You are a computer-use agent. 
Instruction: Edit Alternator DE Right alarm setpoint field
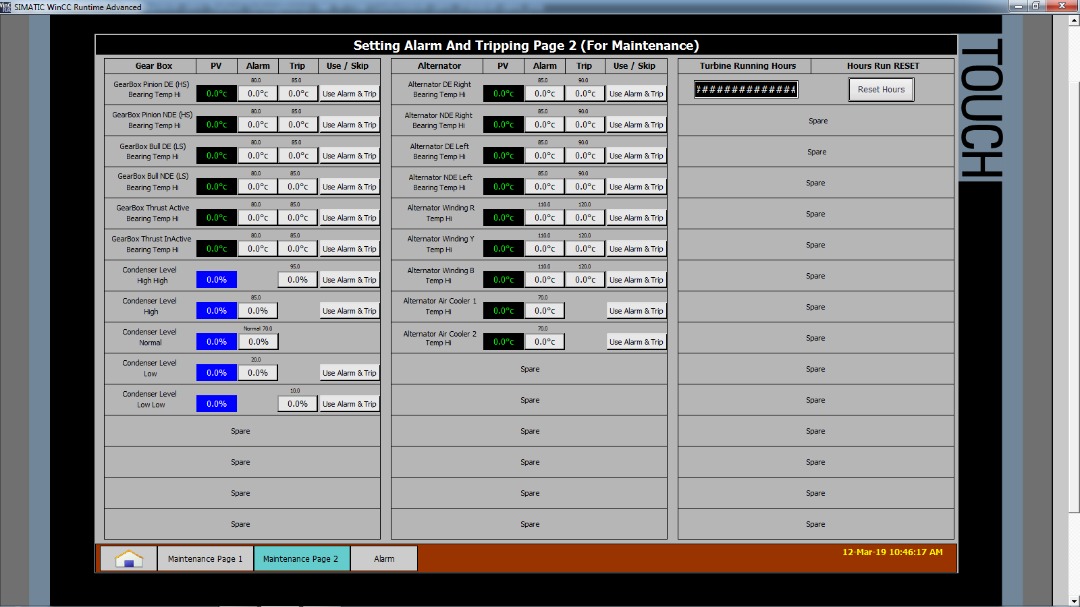pos(545,94)
